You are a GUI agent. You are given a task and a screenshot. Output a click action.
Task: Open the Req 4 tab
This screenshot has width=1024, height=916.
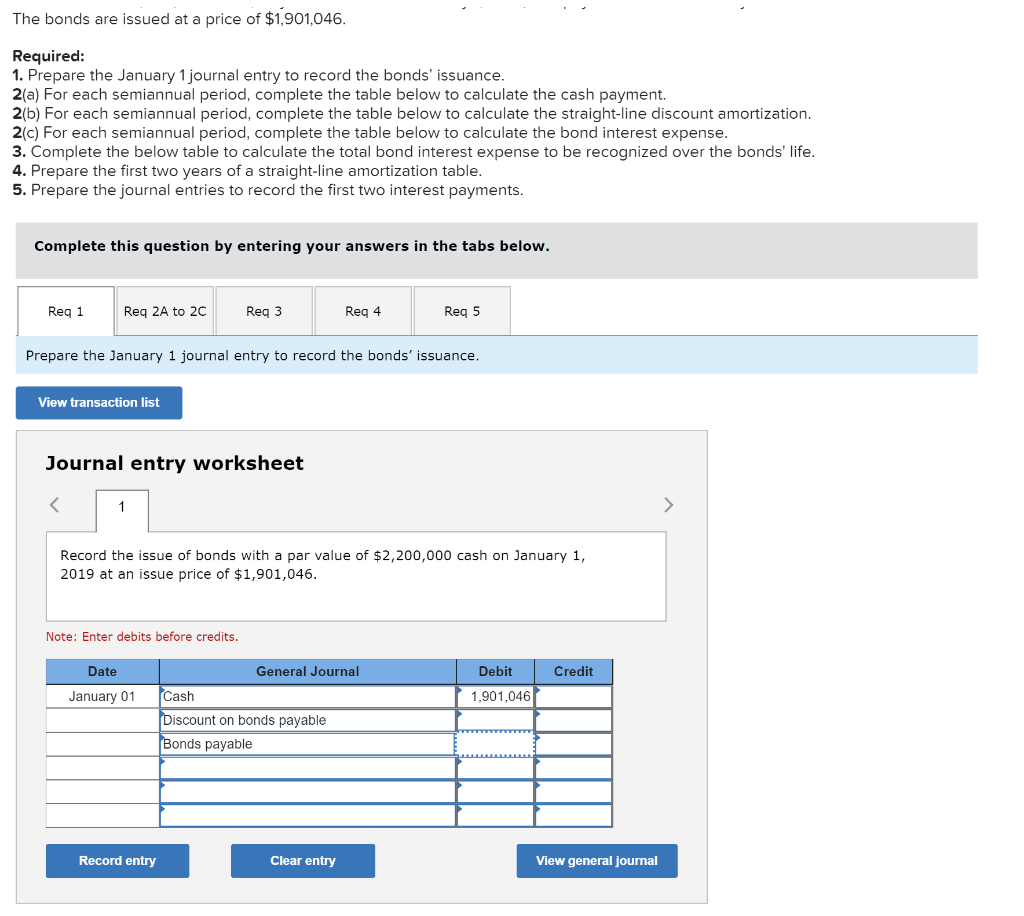click(363, 311)
